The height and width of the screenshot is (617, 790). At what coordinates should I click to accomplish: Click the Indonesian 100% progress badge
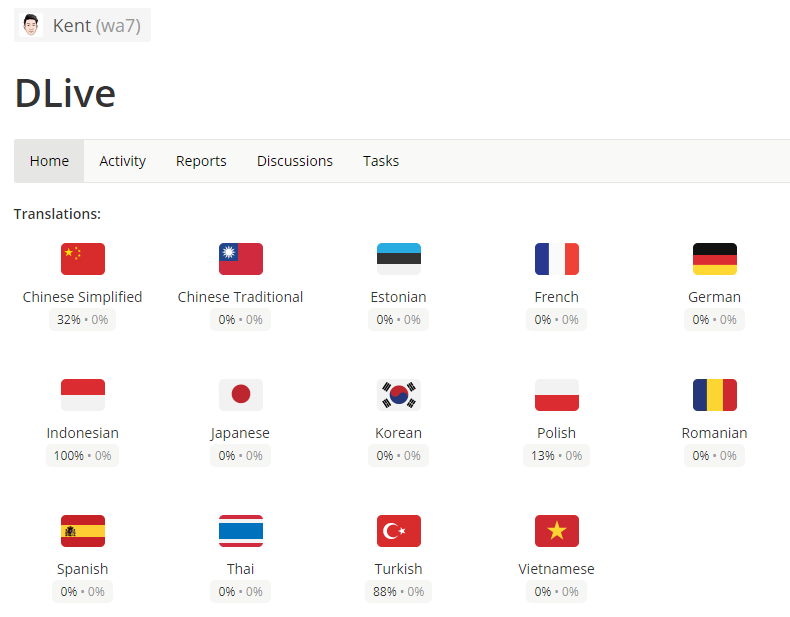(x=83, y=456)
